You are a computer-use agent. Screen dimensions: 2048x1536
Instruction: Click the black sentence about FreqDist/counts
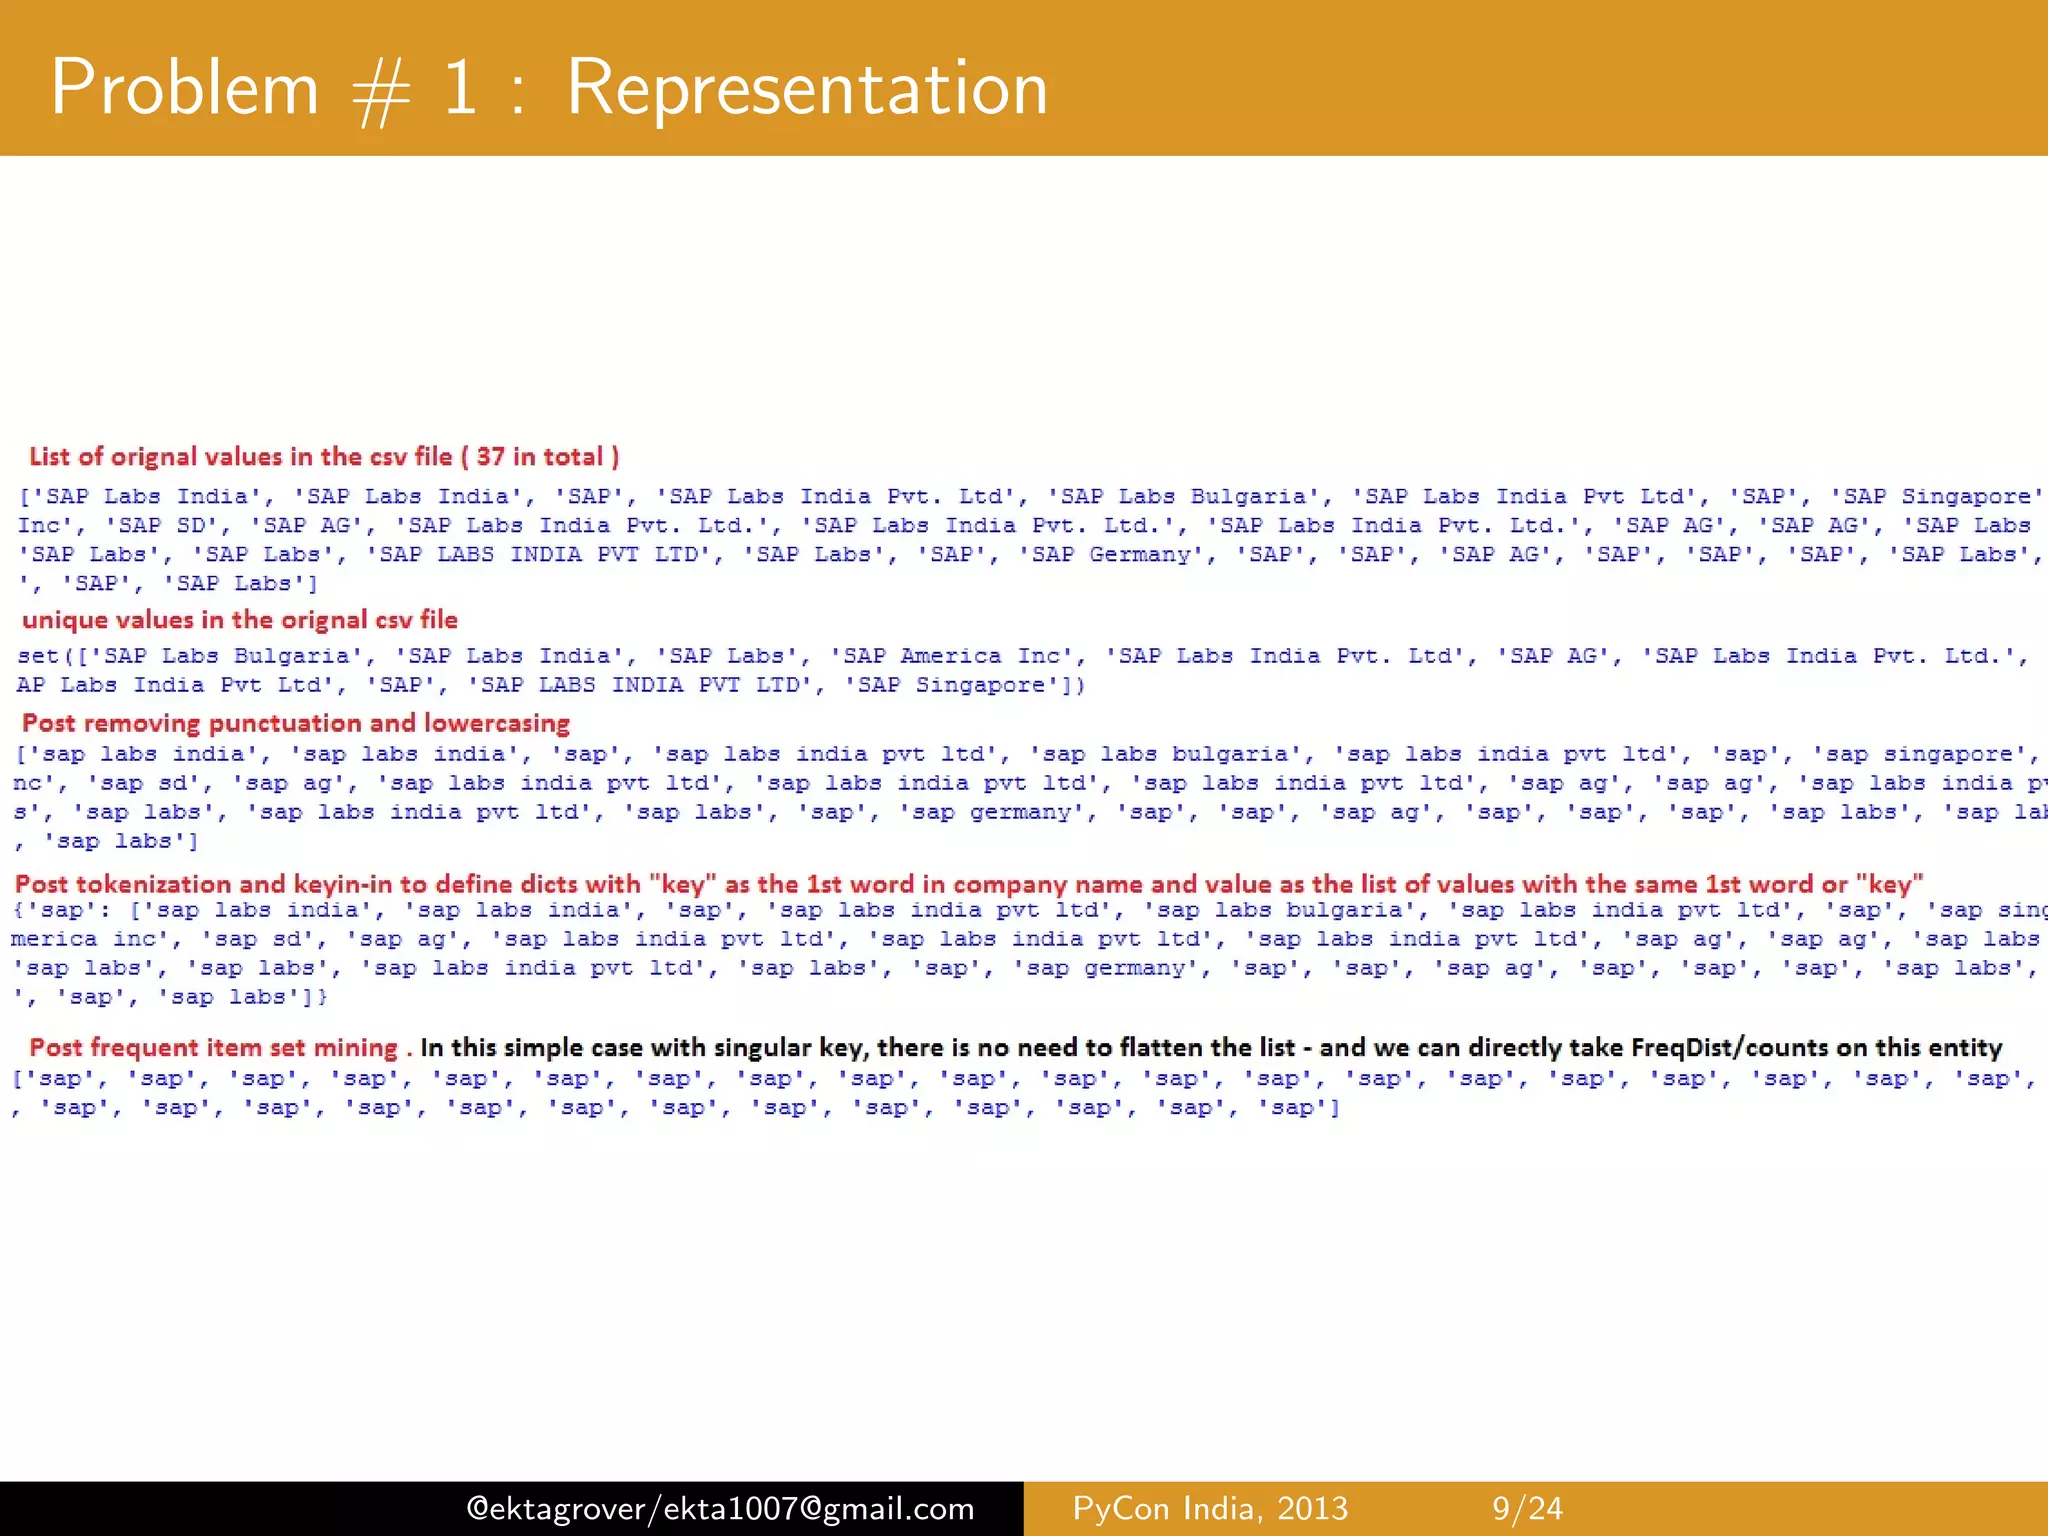1211,1047
